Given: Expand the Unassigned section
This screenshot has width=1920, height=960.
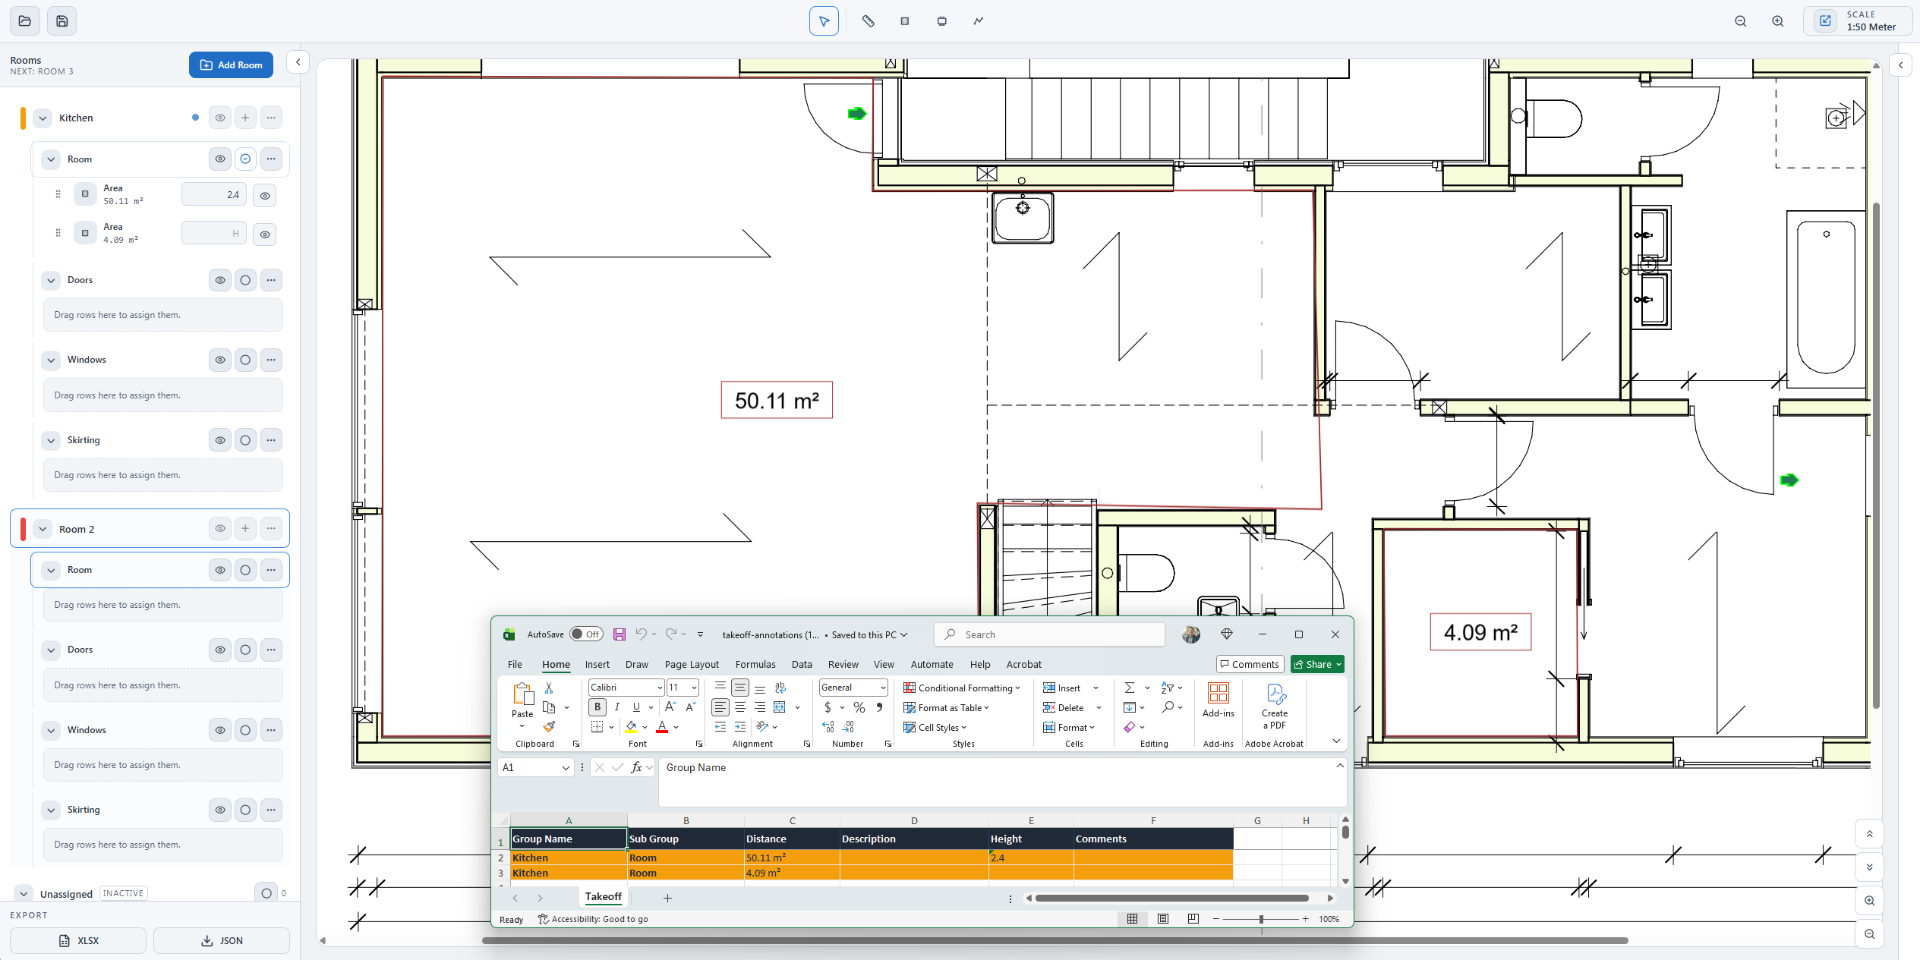Looking at the screenshot, I should pos(23,894).
